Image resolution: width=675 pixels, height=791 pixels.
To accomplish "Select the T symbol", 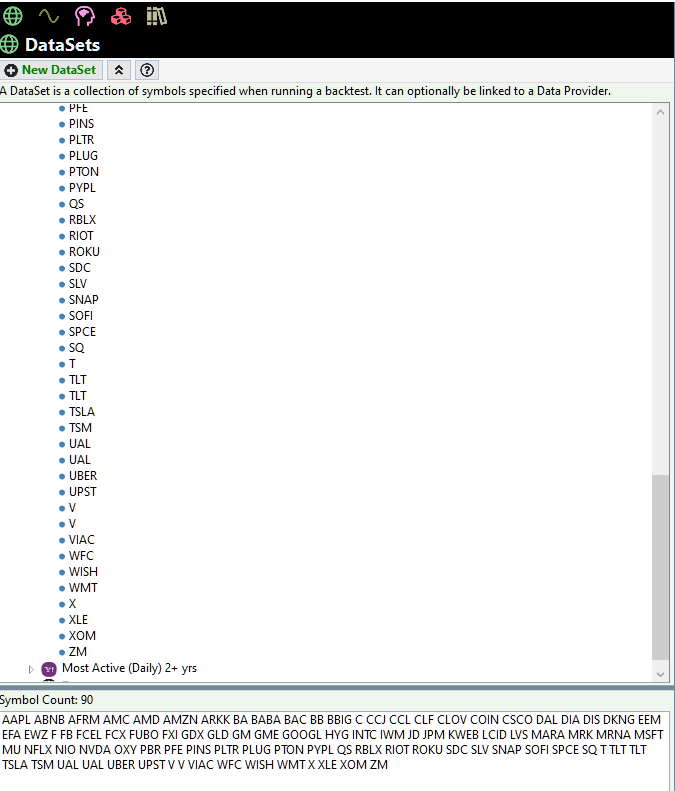I will click(72, 364).
